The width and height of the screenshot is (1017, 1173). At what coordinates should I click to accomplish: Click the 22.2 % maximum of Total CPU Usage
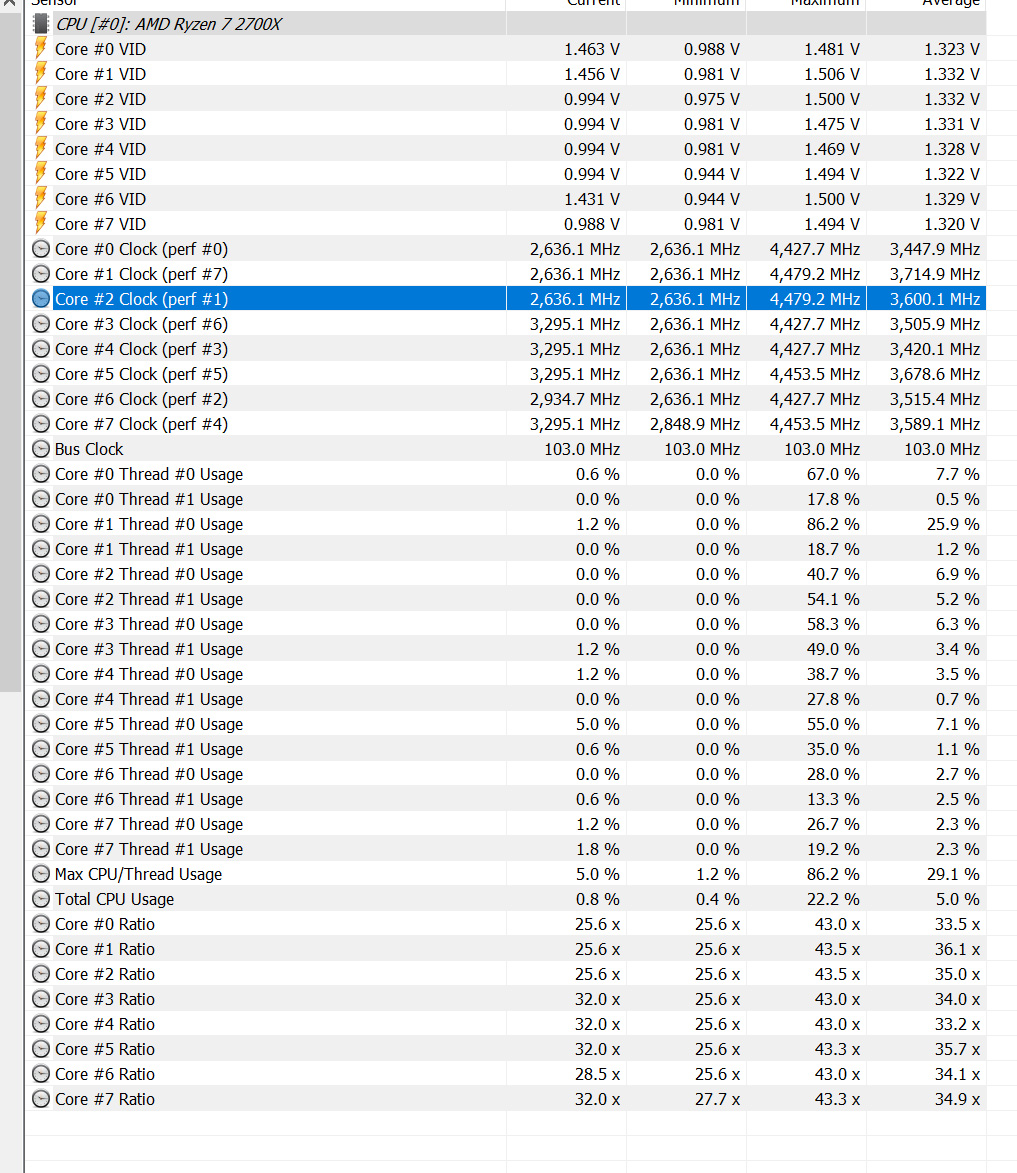[833, 898]
